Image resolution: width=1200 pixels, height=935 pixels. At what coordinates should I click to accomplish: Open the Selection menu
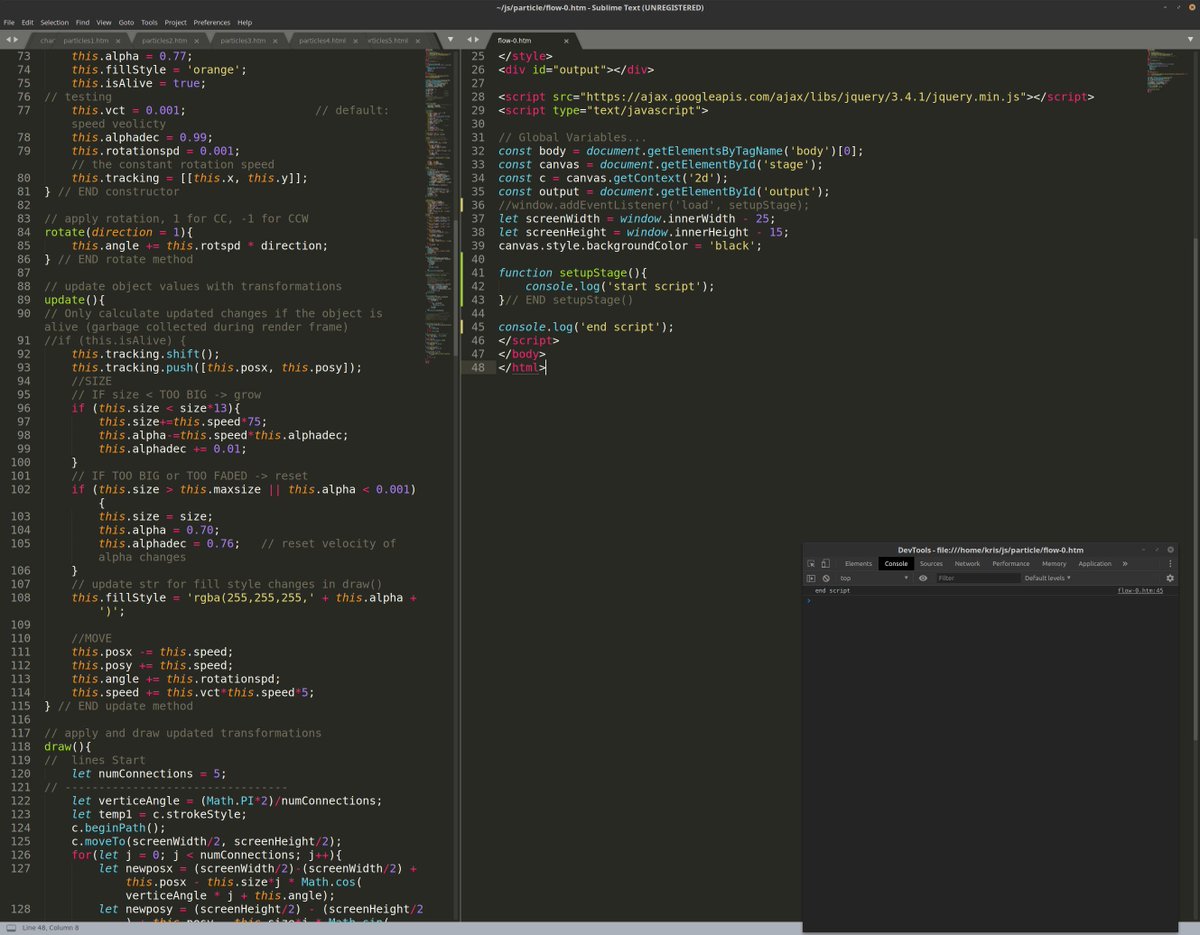[x=55, y=22]
